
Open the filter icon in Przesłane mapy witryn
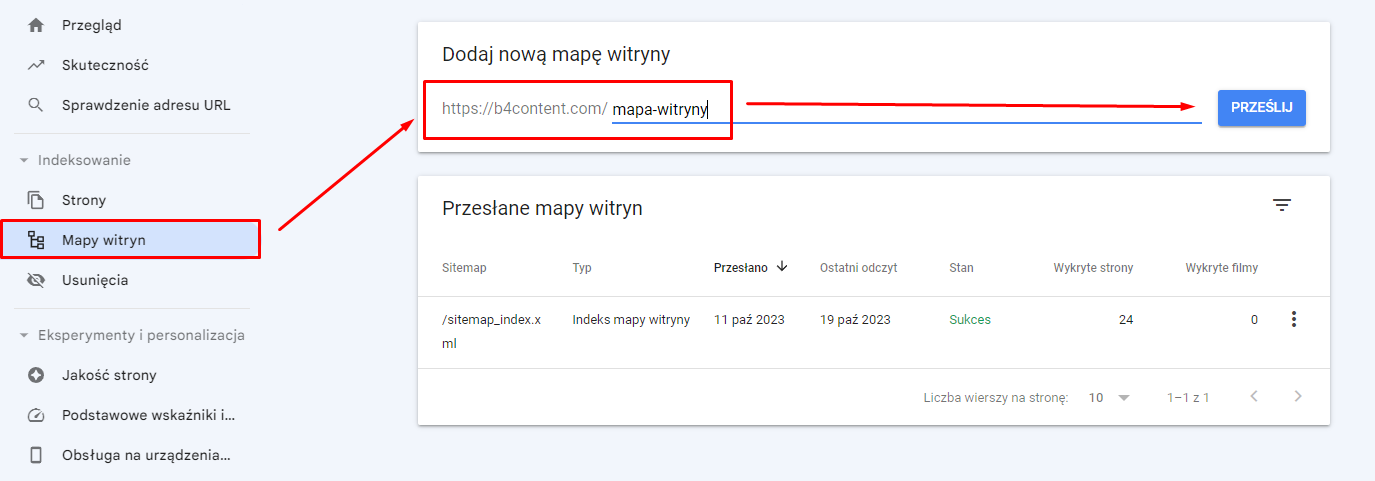(x=1282, y=205)
